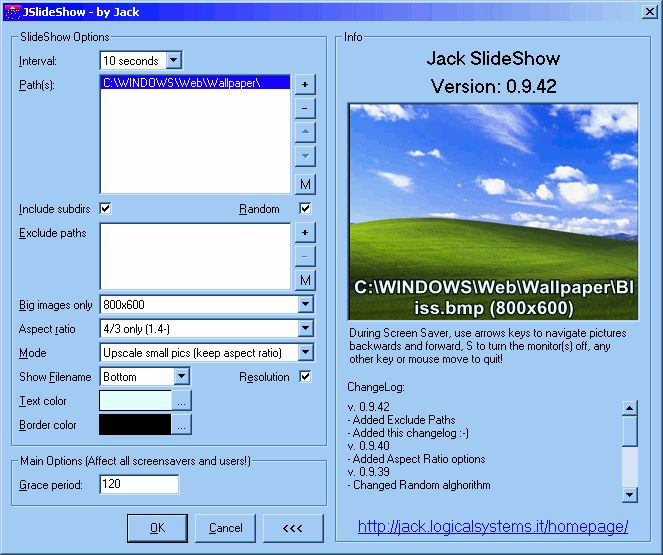
Task: Click changelog entry 'v. 0.9.40'
Action: click(x=368, y=446)
